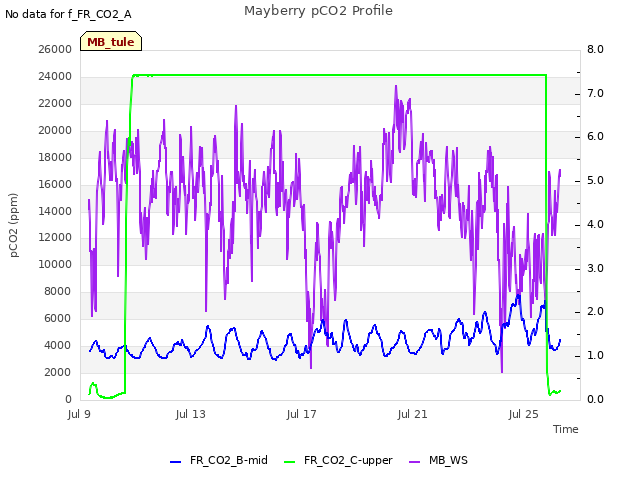Click the green plateau line at 24000 ppm
Image resolution: width=640 pixels, height=480 pixels.
[339, 75]
